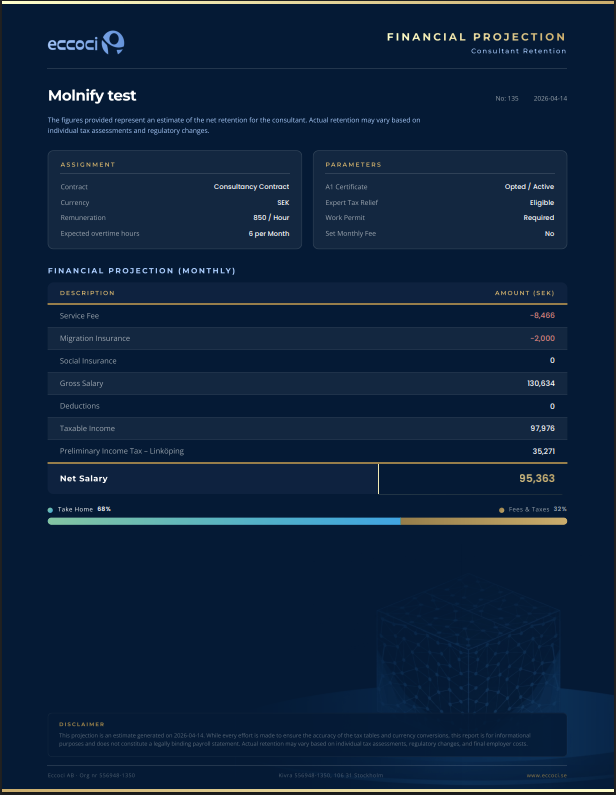Image resolution: width=616 pixels, height=795 pixels.
Task: Click the Social Insurance amount 0
Action: tap(553, 360)
